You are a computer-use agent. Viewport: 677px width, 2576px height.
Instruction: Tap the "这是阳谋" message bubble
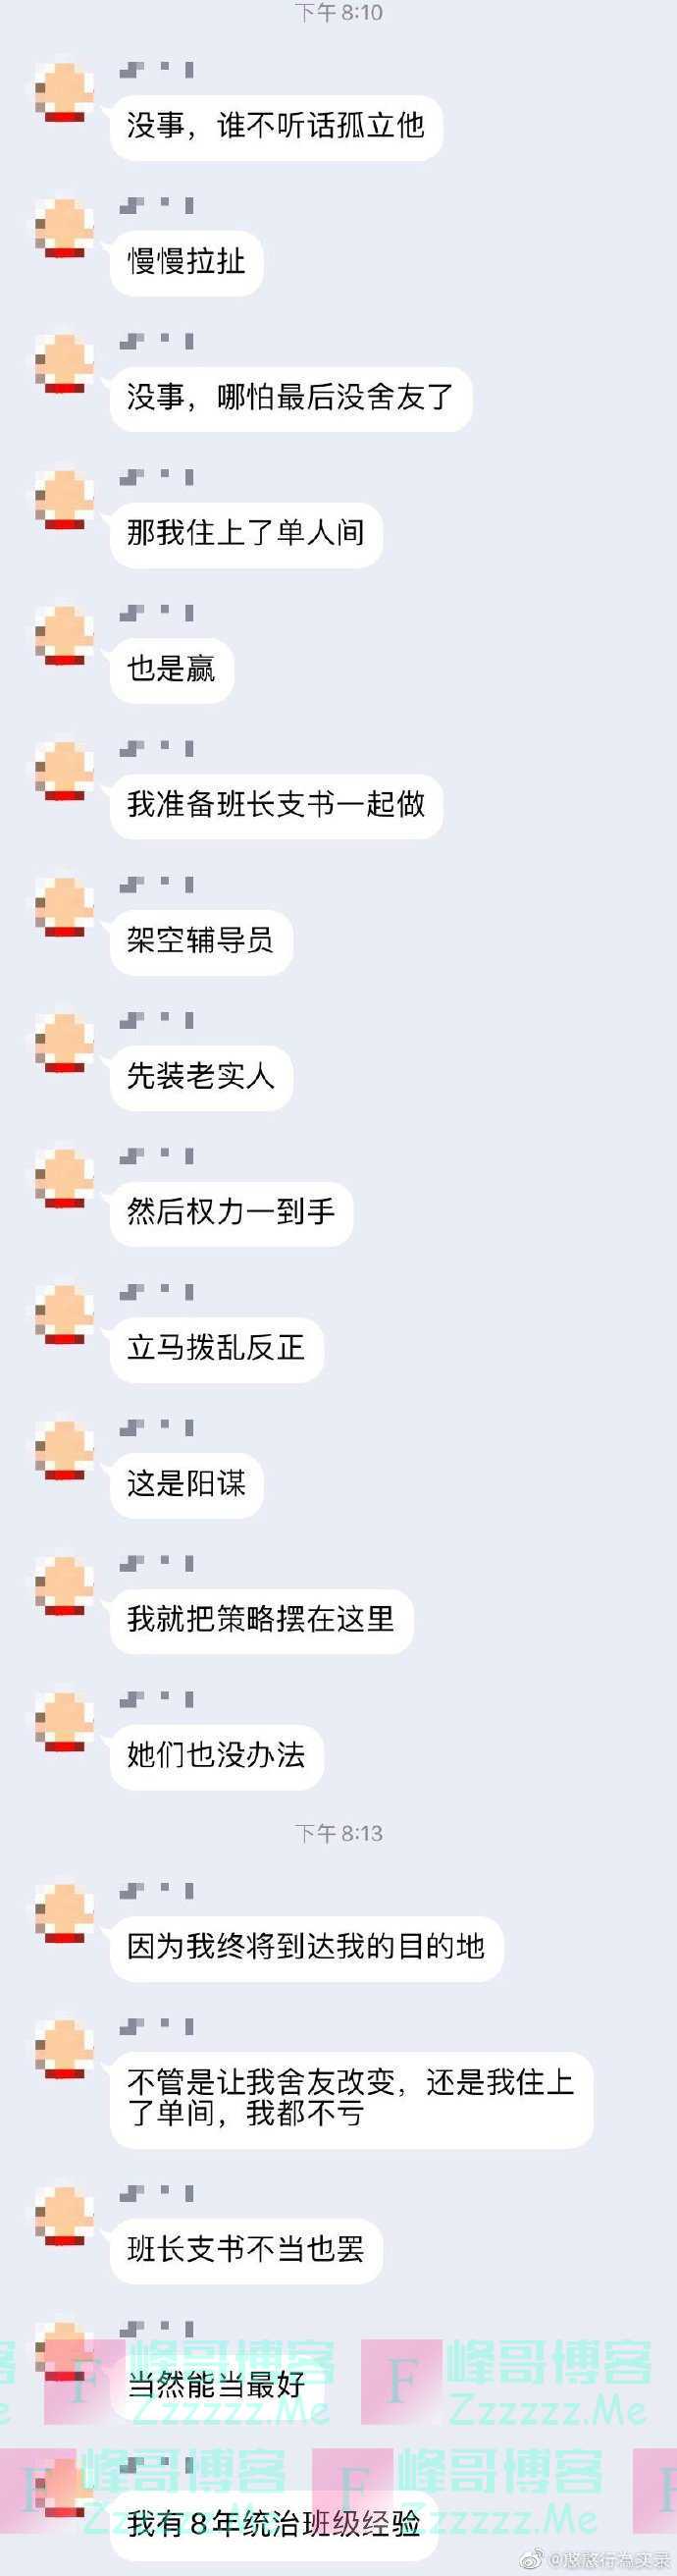[187, 1485]
